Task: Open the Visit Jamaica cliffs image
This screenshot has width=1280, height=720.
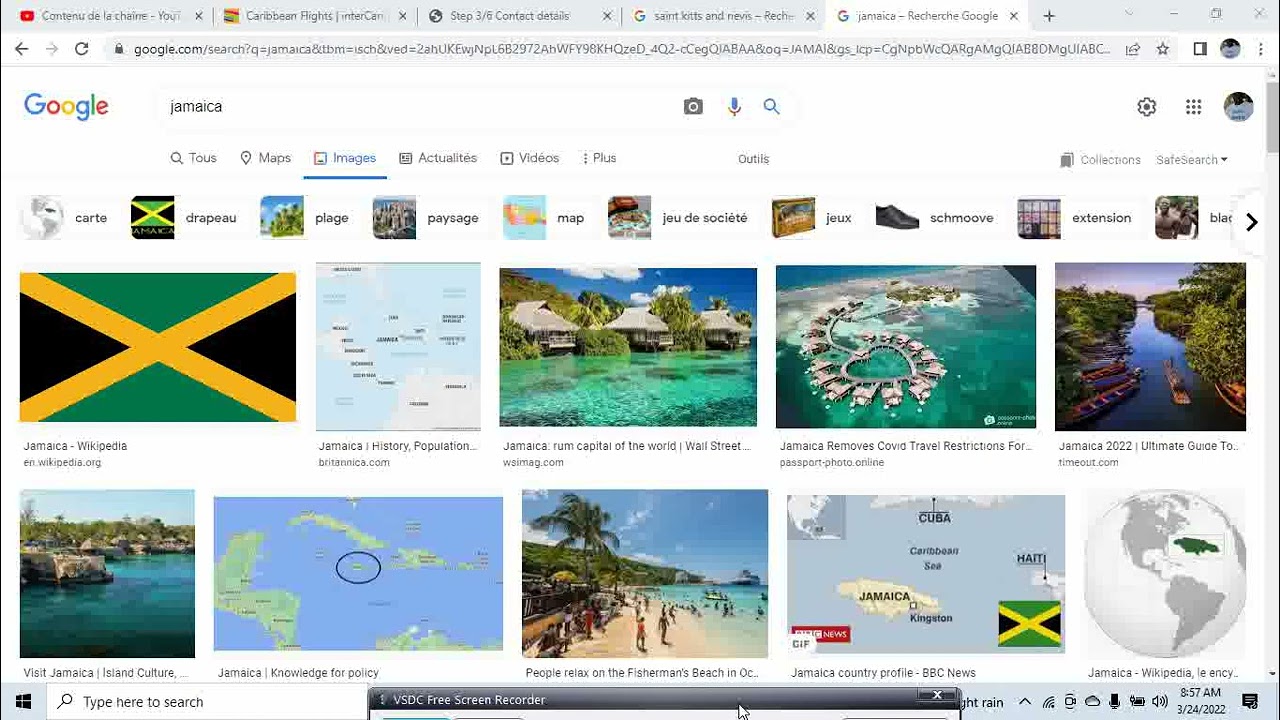Action: click(107, 573)
